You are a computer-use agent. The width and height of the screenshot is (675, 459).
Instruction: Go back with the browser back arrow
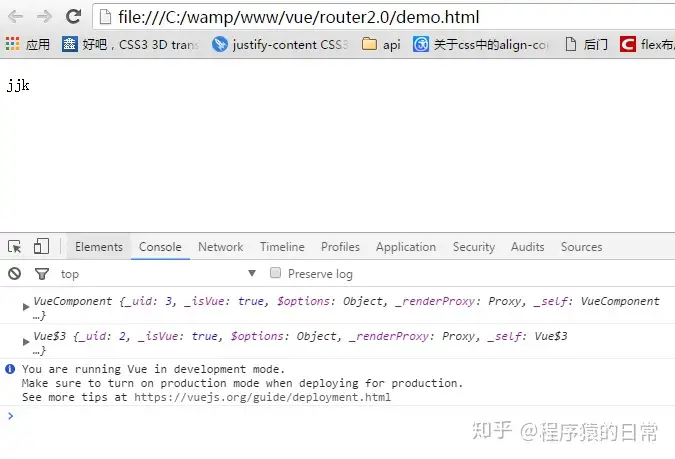(x=15, y=17)
